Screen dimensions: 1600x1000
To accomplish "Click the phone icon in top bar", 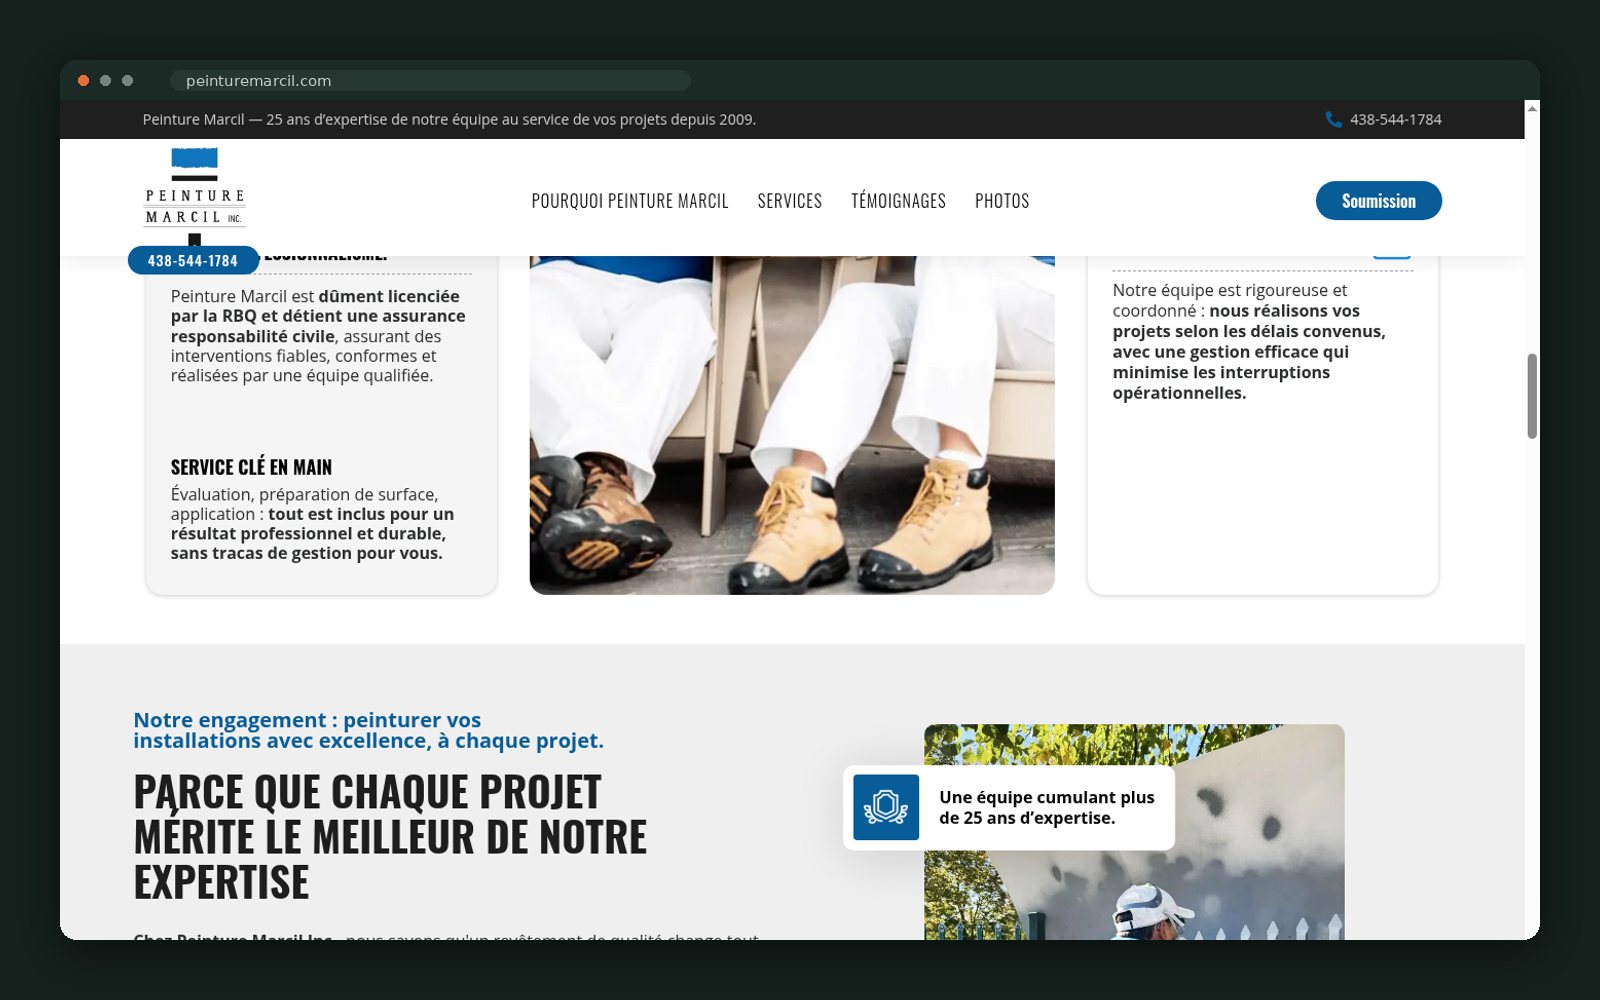I will click(x=1333, y=119).
